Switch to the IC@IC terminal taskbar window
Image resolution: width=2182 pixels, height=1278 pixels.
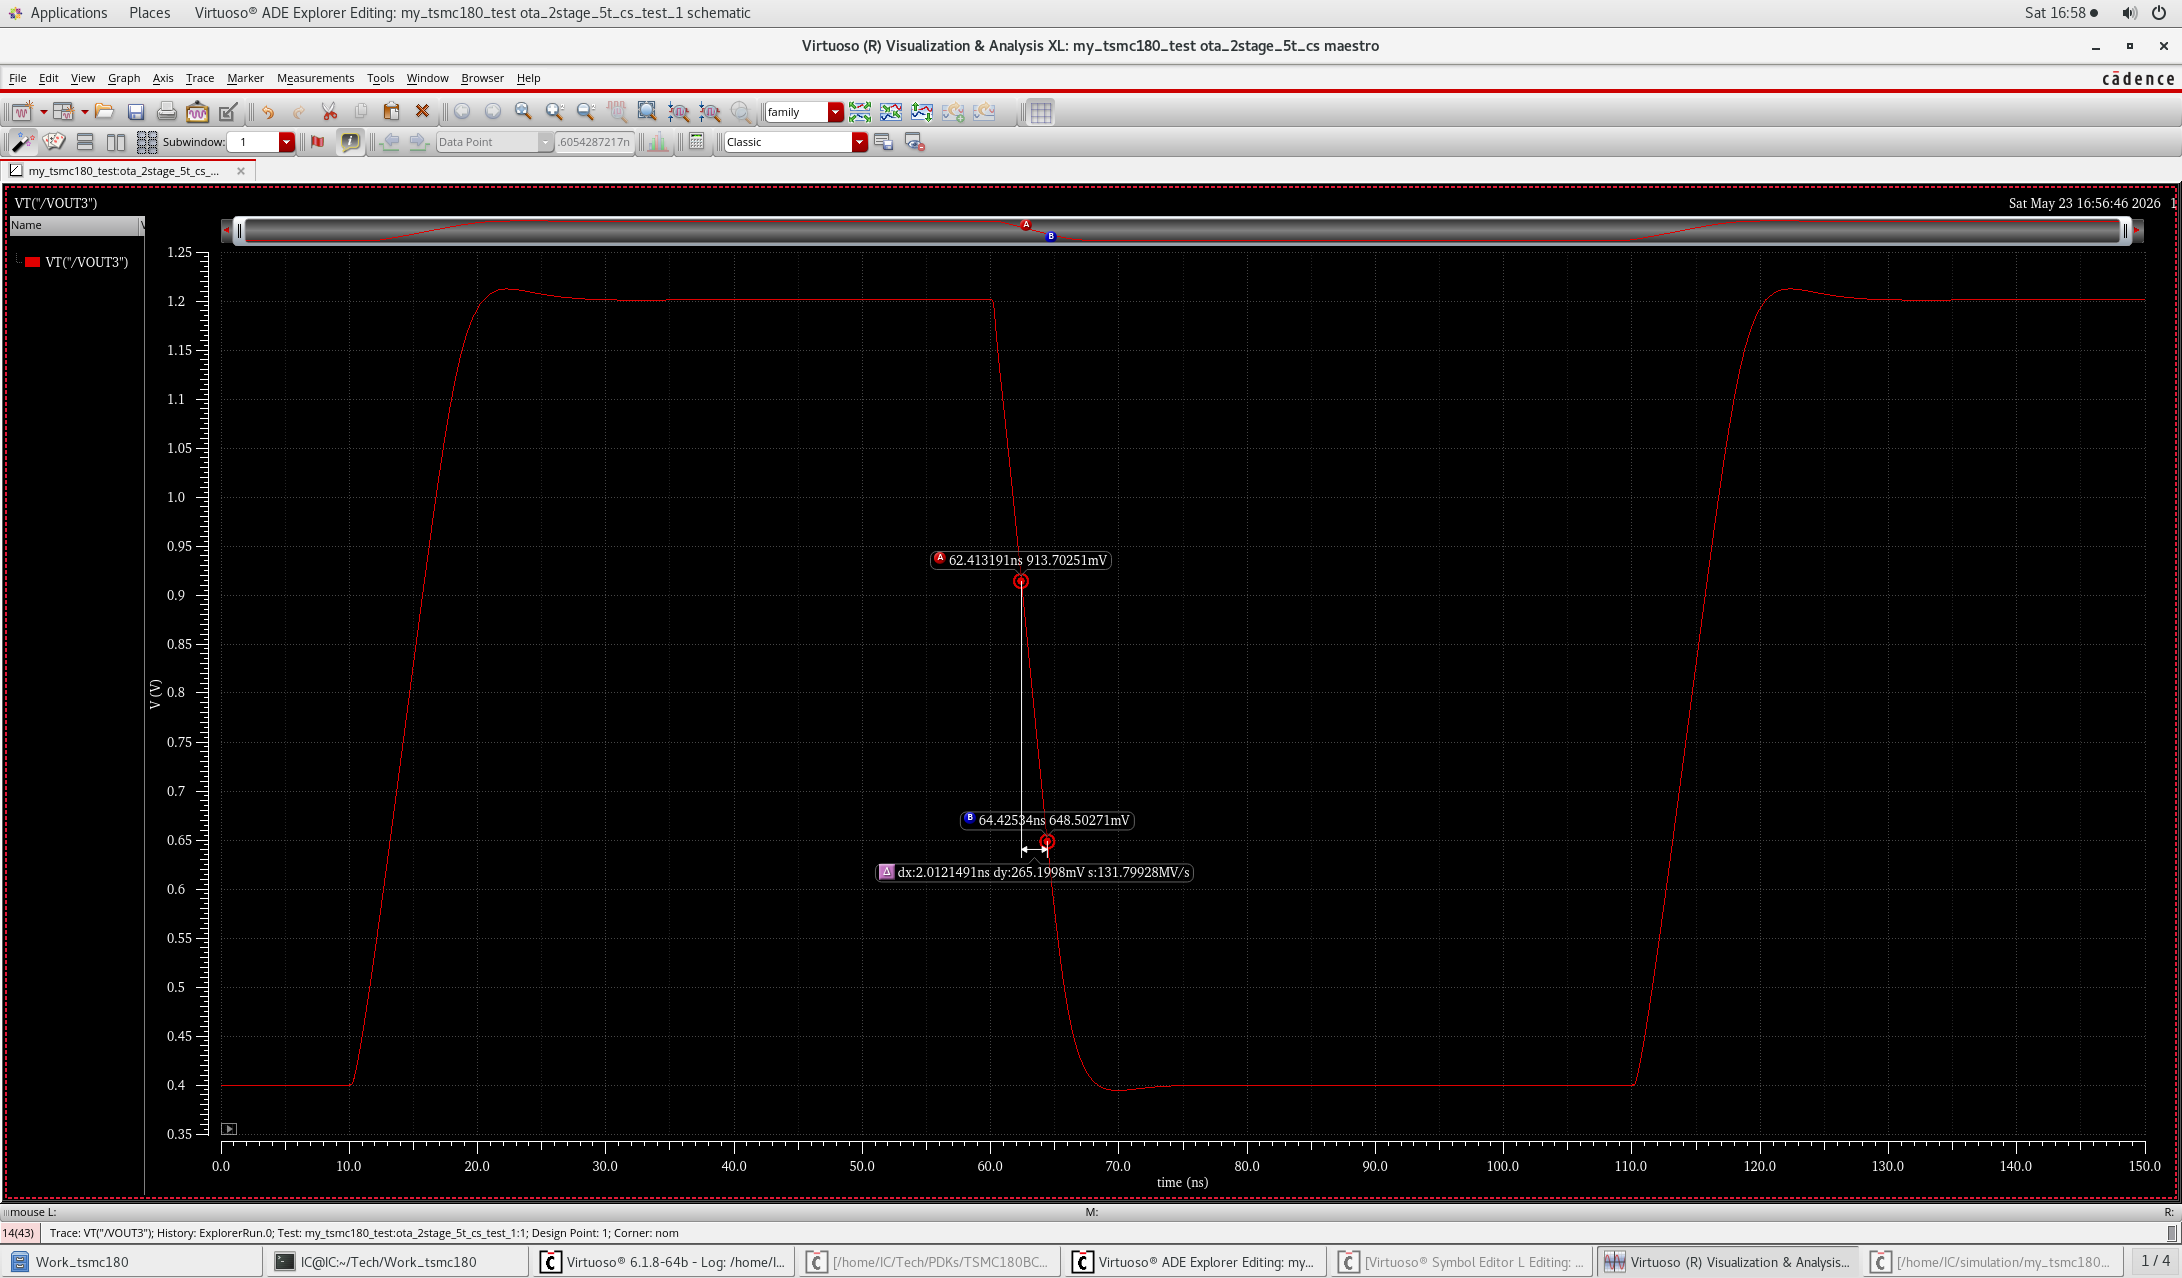397,1262
